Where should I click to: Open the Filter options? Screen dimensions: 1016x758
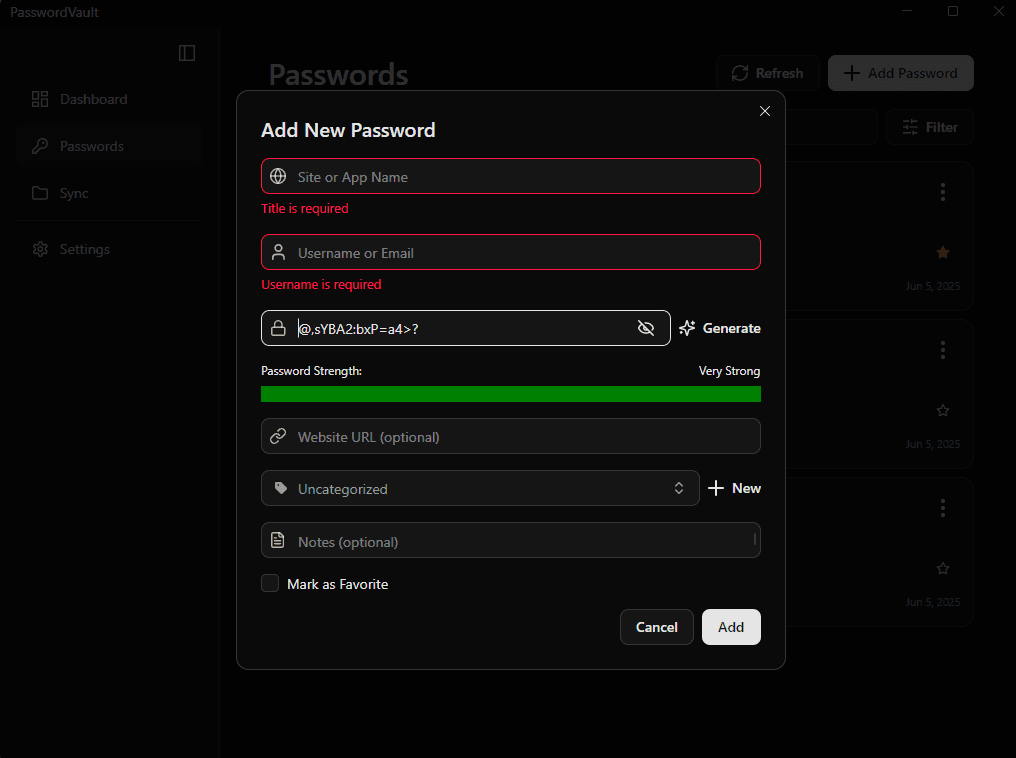click(x=929, y=127)
